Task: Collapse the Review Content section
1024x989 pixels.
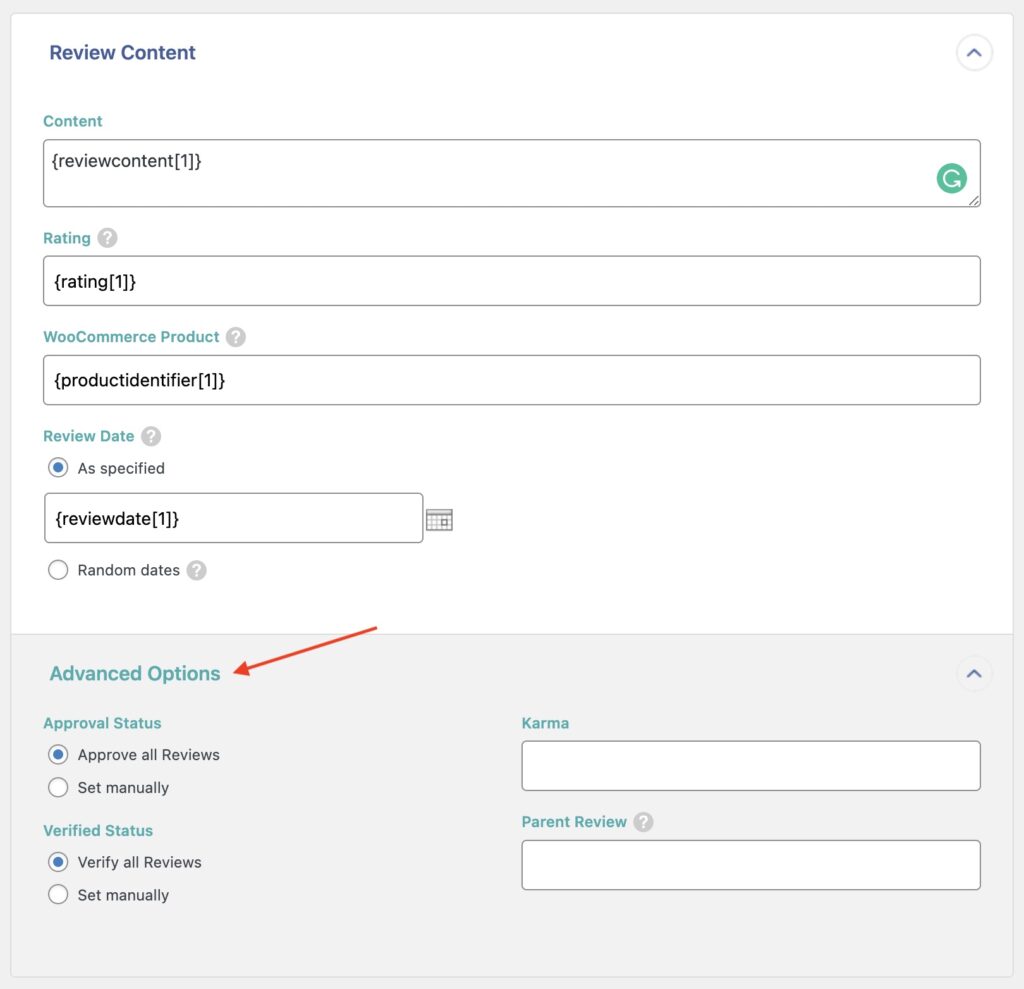Action: click(x=974, y=53)
